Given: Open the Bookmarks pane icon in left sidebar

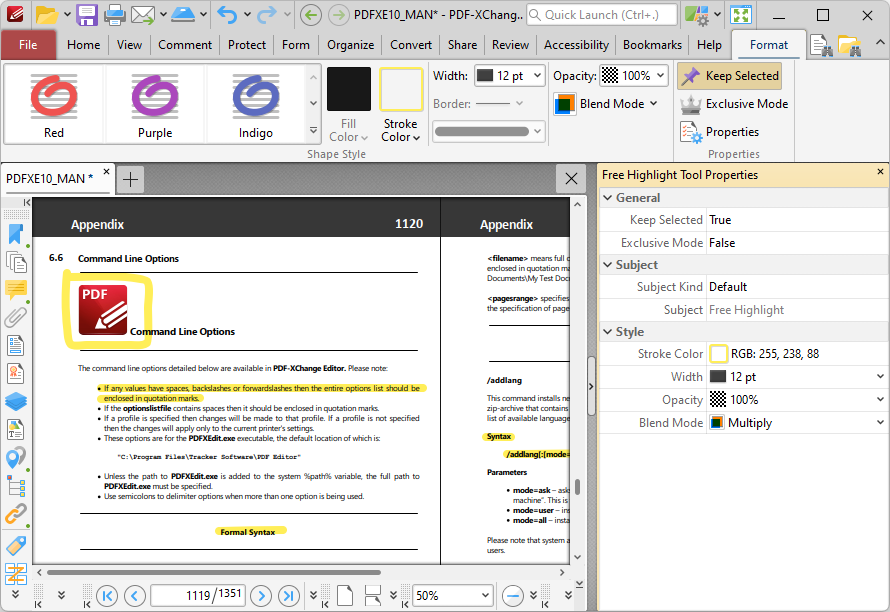Looking at the screenshot, I should point(15,234).
